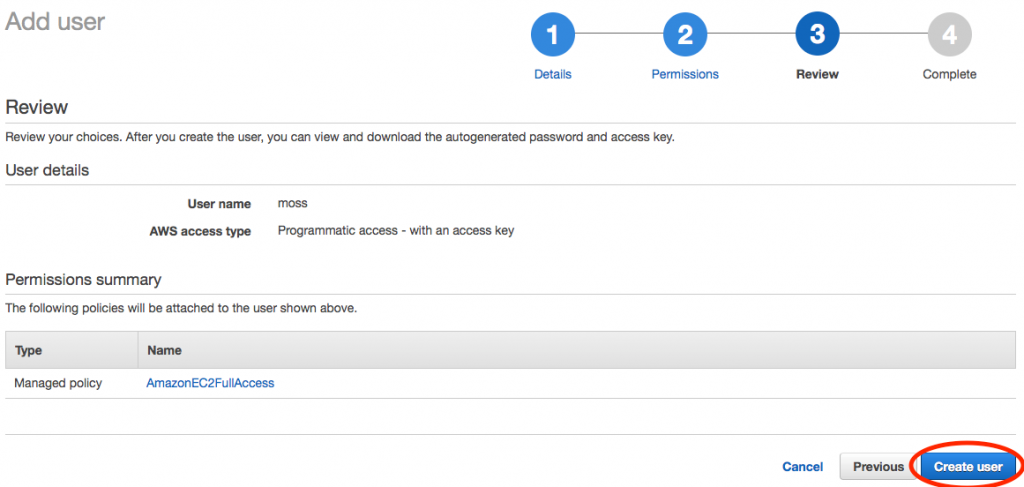Click the Create user button
The image size is (1024, 487).
pos(968,467)
